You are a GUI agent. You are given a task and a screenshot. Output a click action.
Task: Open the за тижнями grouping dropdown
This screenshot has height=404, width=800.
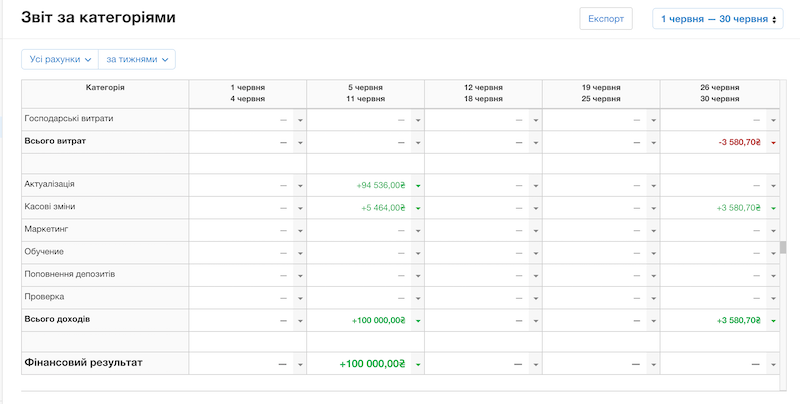[x=137, y=59]
